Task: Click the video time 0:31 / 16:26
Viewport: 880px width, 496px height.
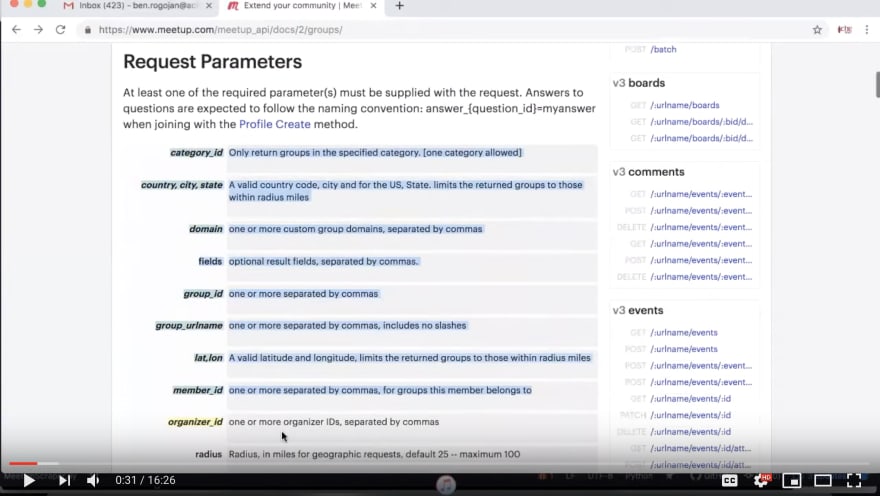Action: coord(145,480)
